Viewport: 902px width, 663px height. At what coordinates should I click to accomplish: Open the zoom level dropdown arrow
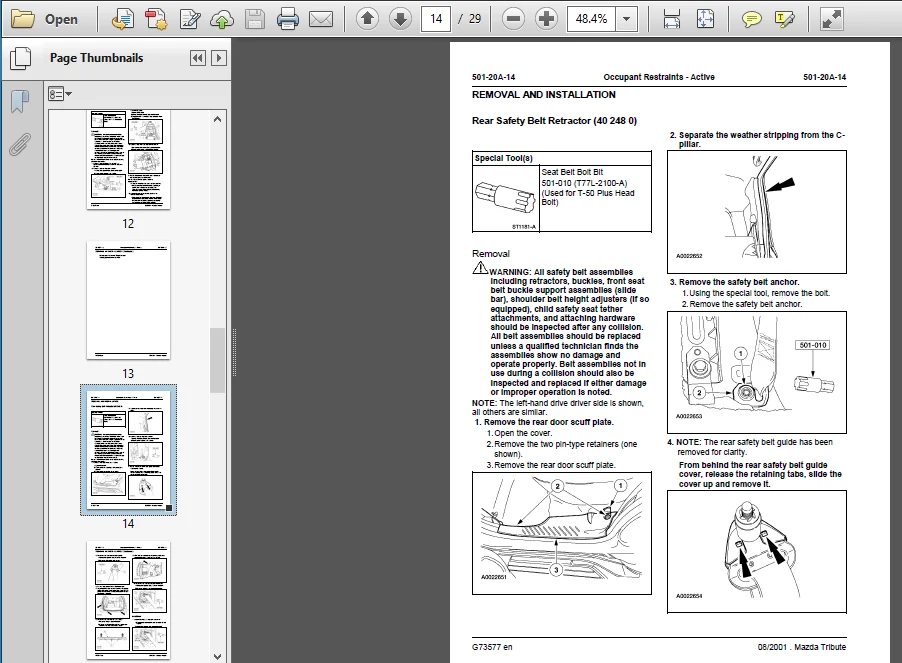click(626, 19)
